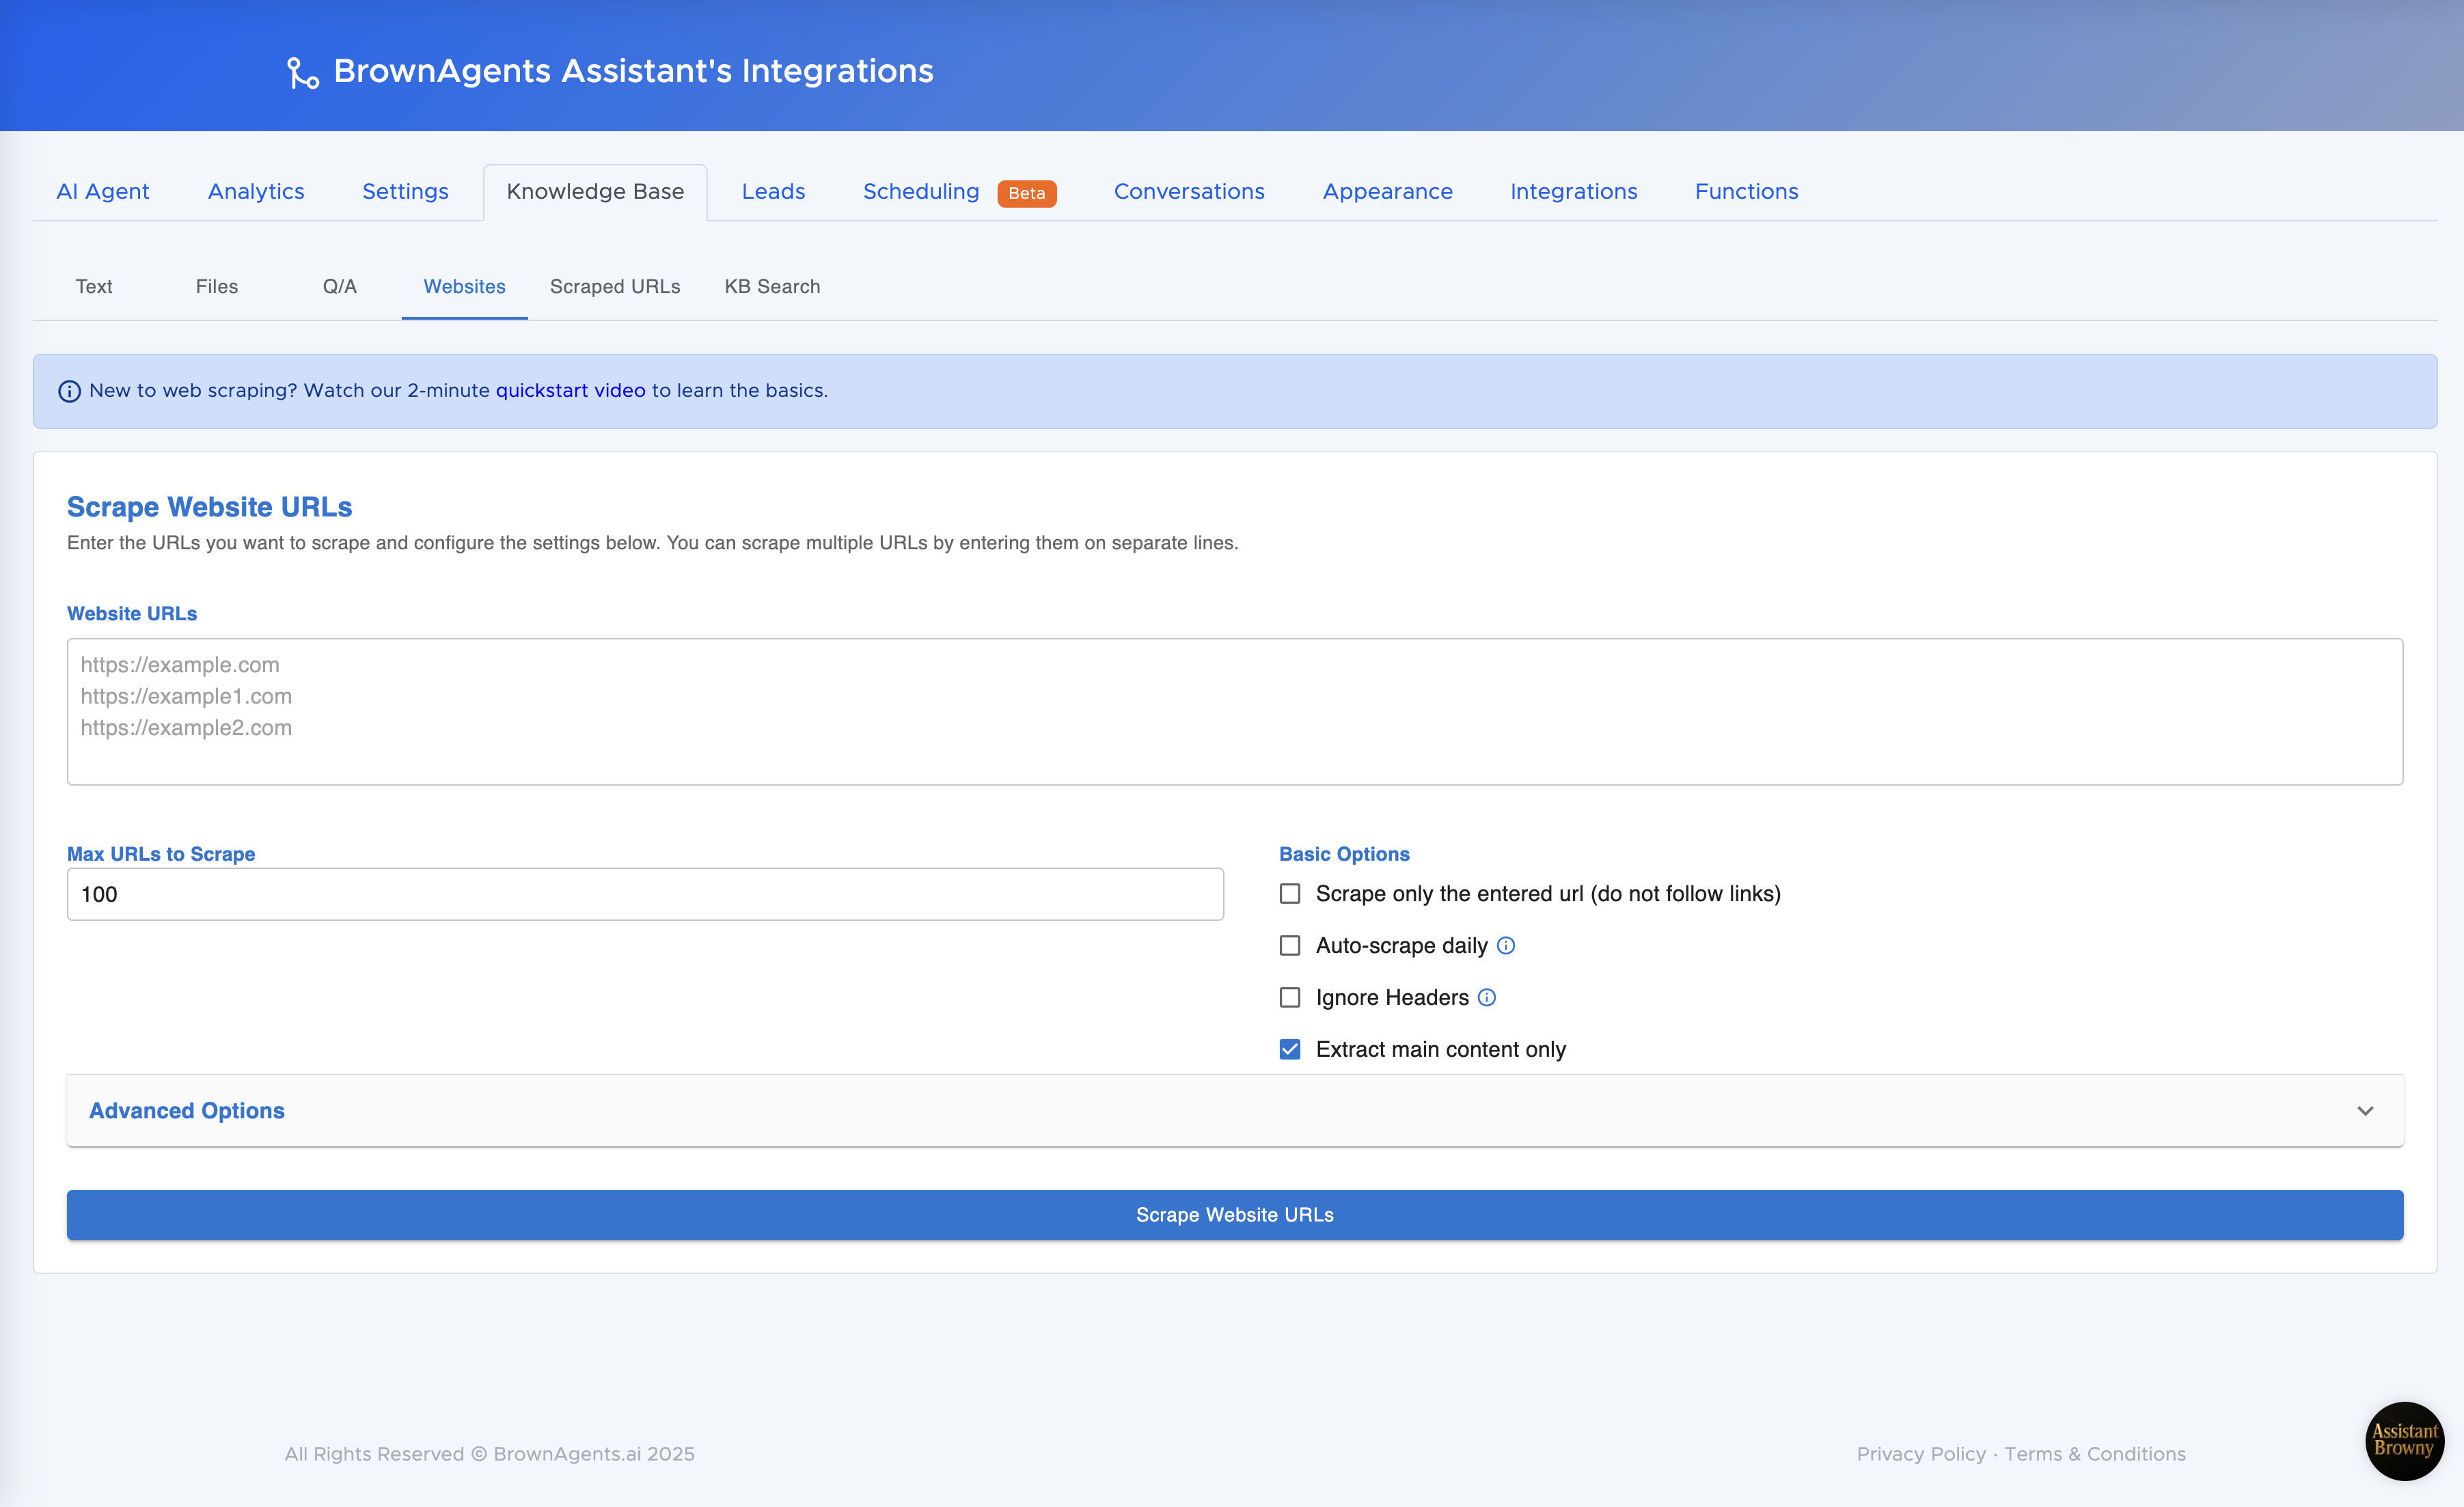Focus the Max URLs to Scrape field
This screenshot has height=1507, width=2464.
click(x=645, y=894)
